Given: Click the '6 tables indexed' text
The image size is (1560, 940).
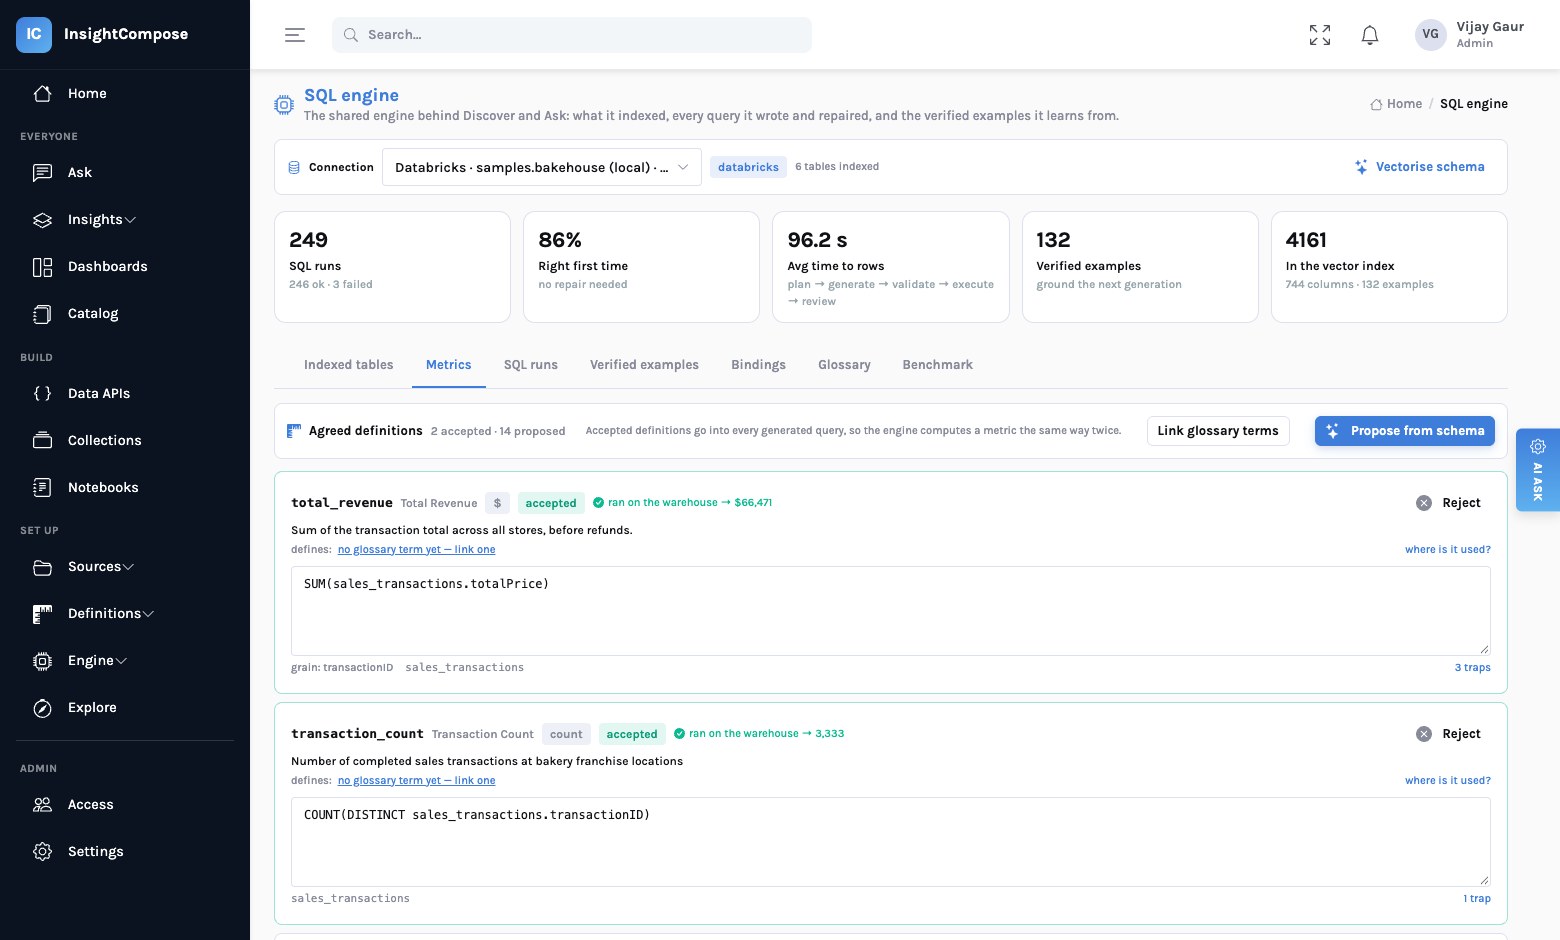Looking at the screenshot, I should coord(837,167).
